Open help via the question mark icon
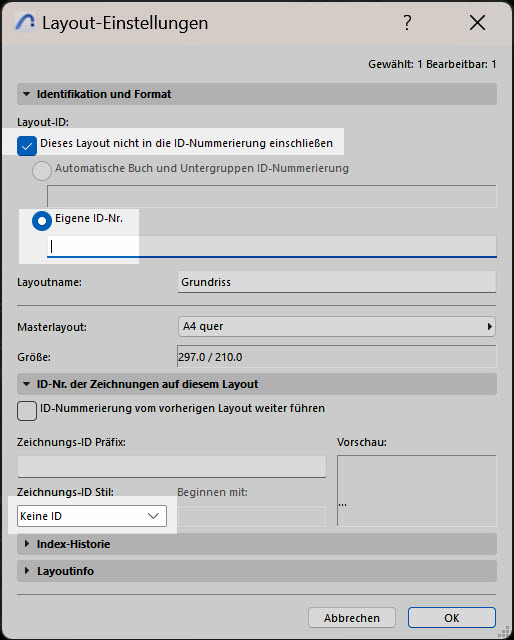This screenshot has width=514, height=640. tap(407, 23)
